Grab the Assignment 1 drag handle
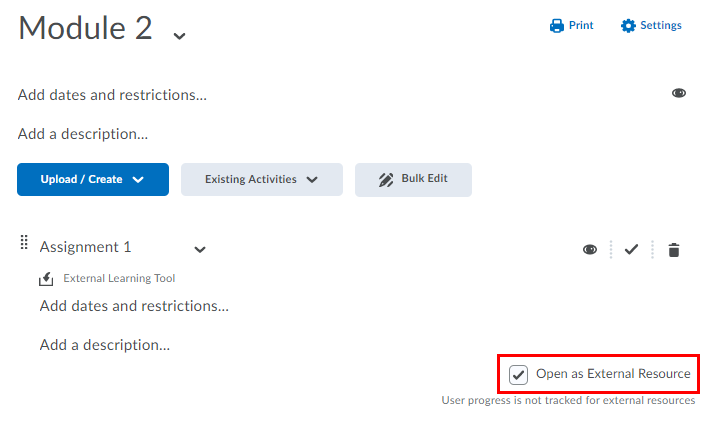 [24, 243]
